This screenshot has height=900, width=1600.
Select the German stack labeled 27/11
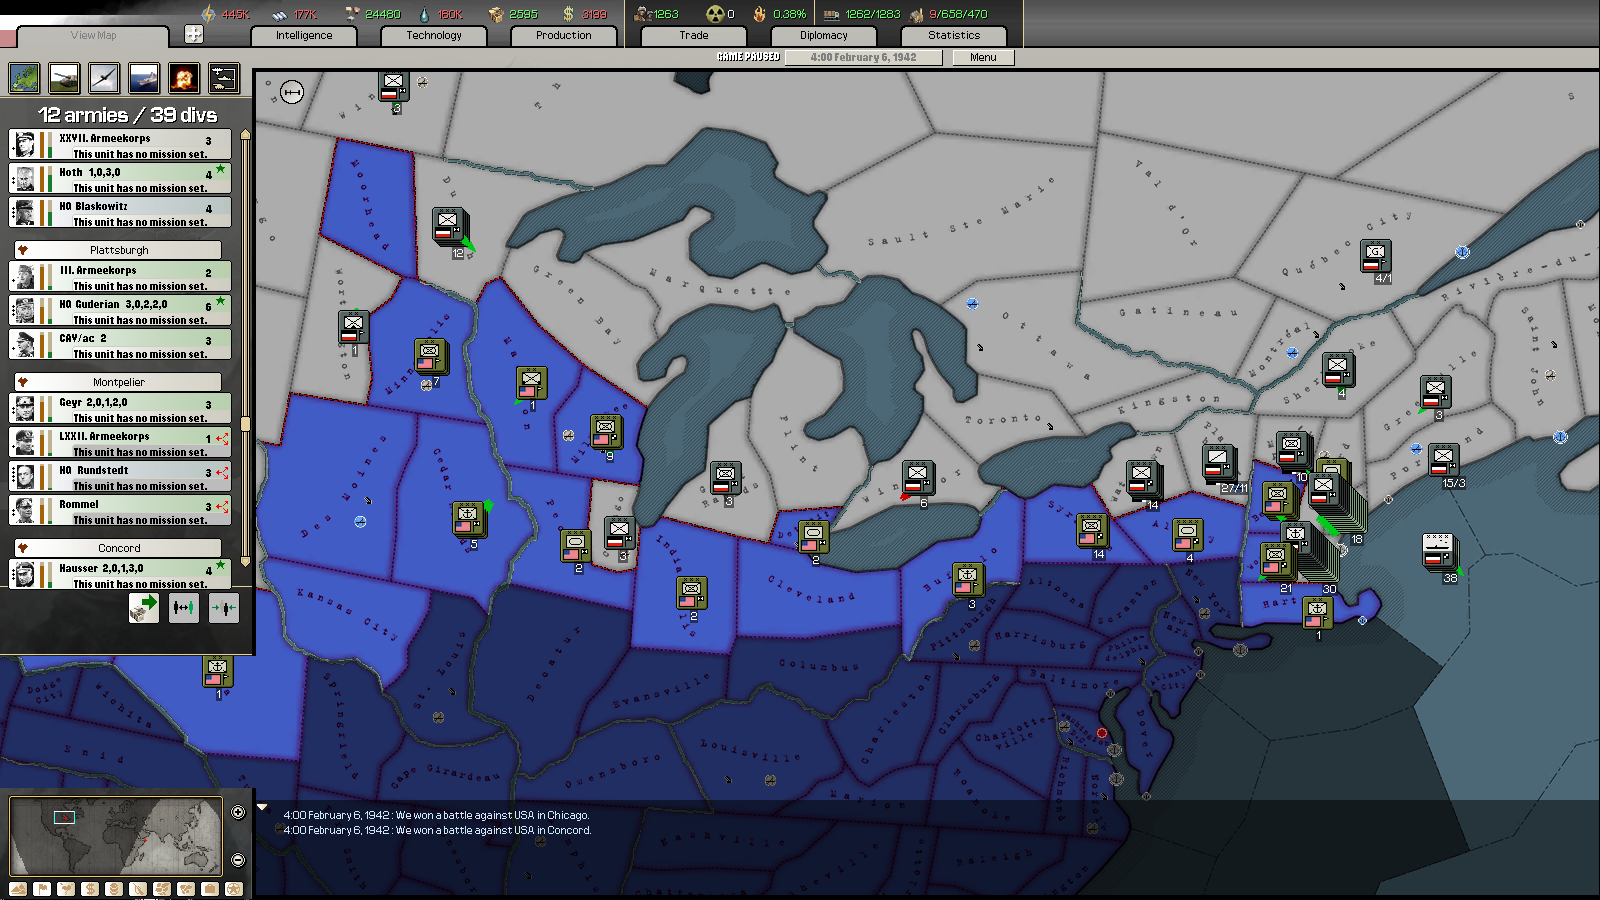1218,464
